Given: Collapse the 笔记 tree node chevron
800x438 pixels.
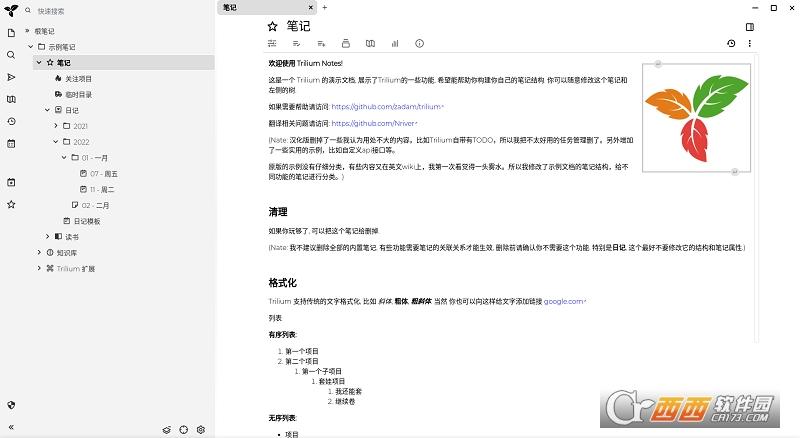Looking at the screenshot, I should 39,62.
